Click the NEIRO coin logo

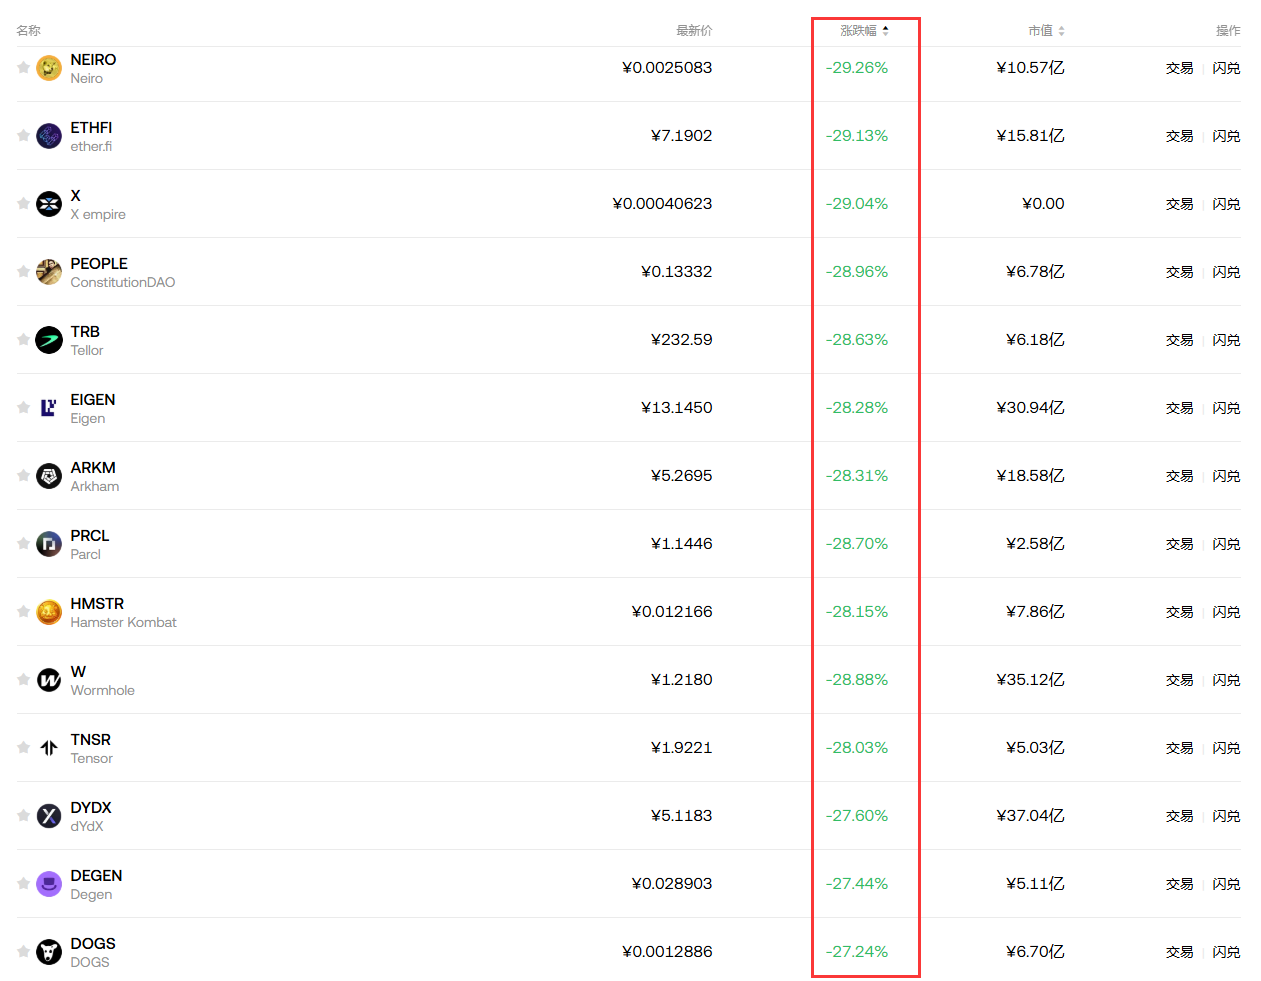[x=49, y=68]
